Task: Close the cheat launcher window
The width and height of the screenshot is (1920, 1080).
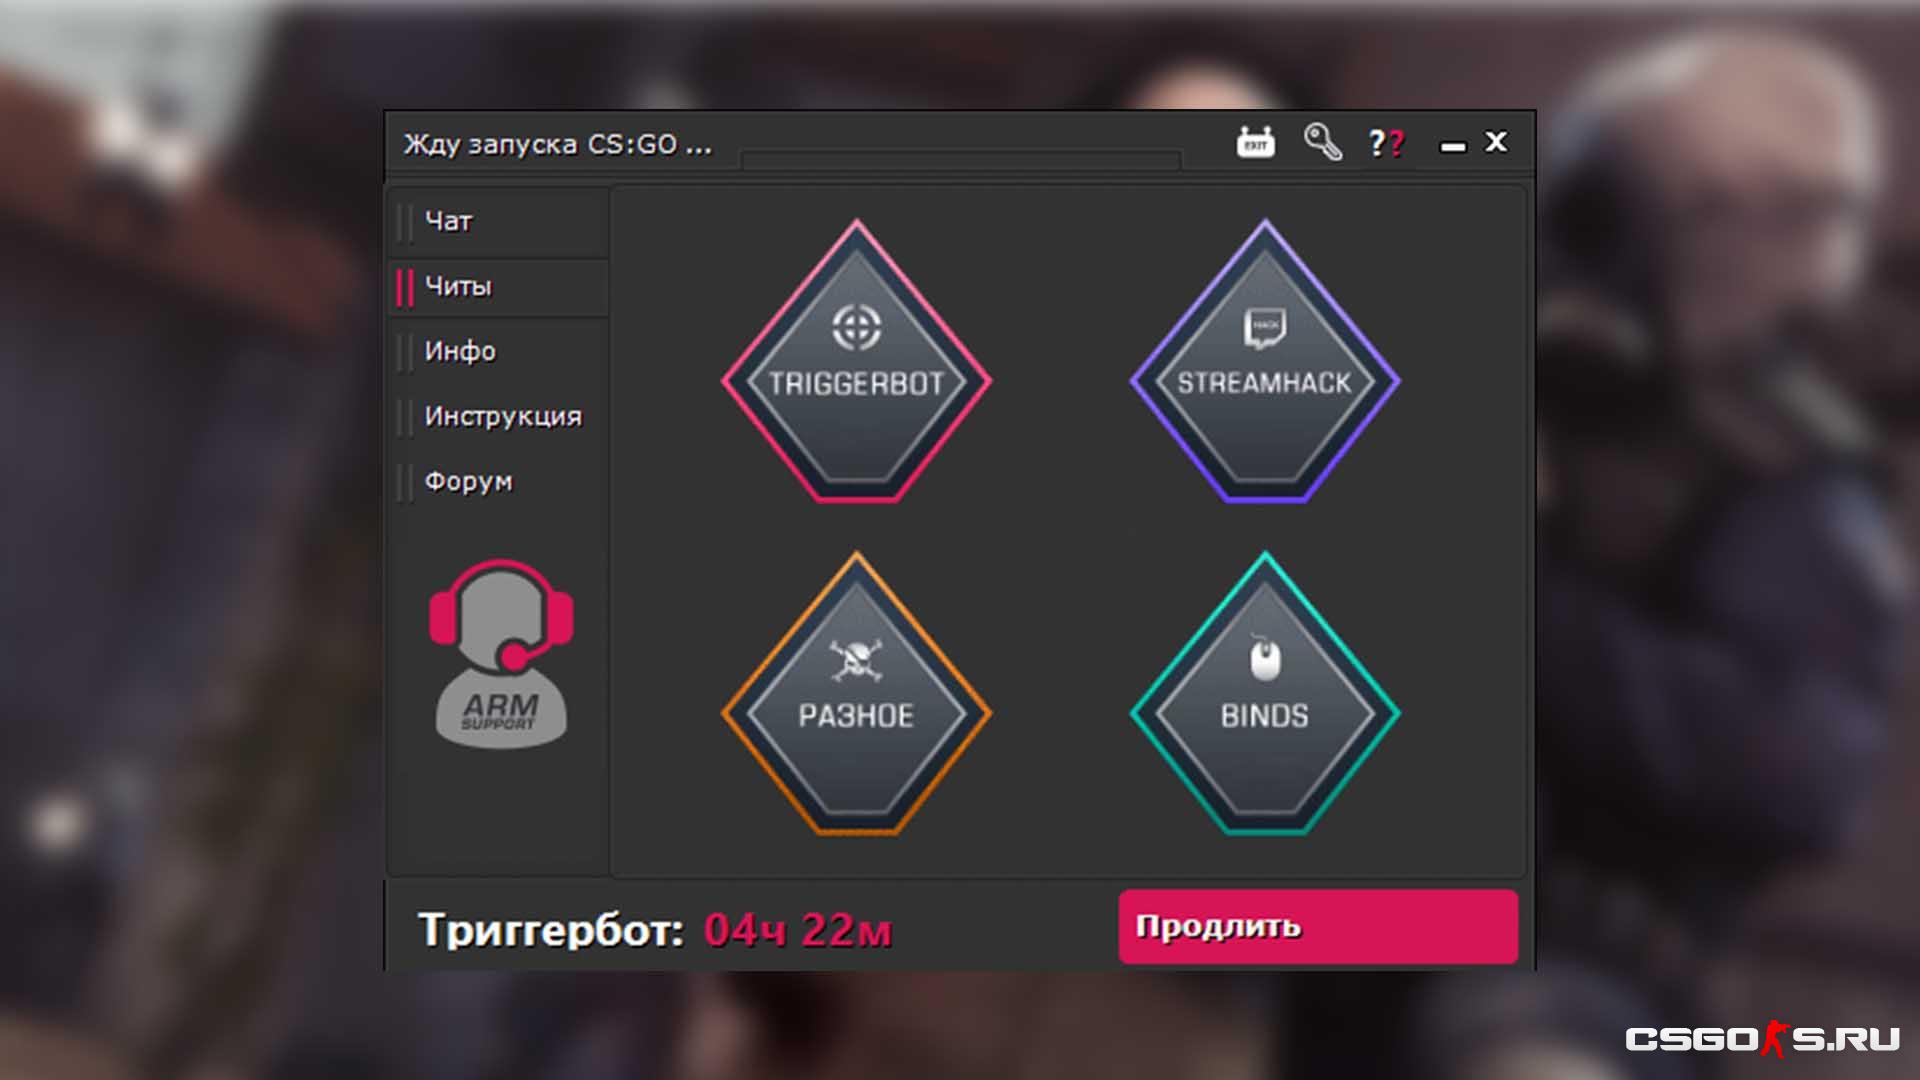Action: point(1496,142)
